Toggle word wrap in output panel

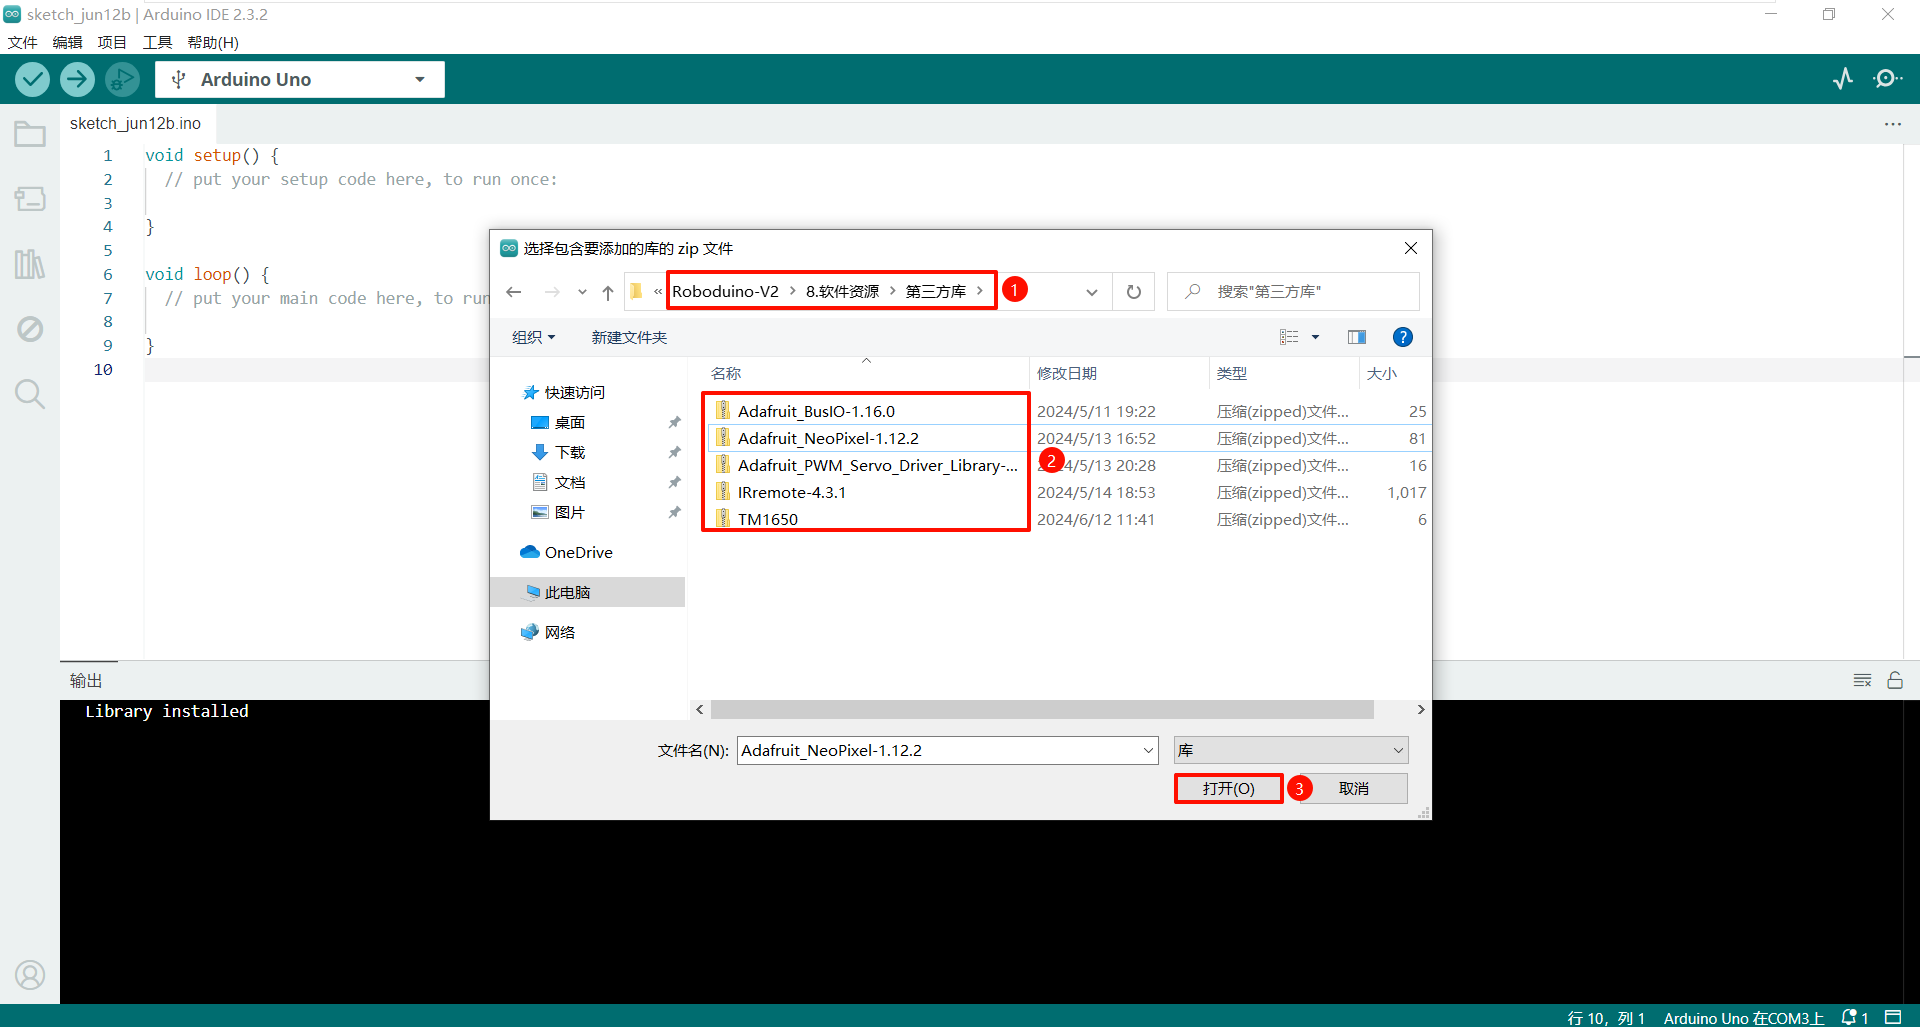(x=1862, y=680)
